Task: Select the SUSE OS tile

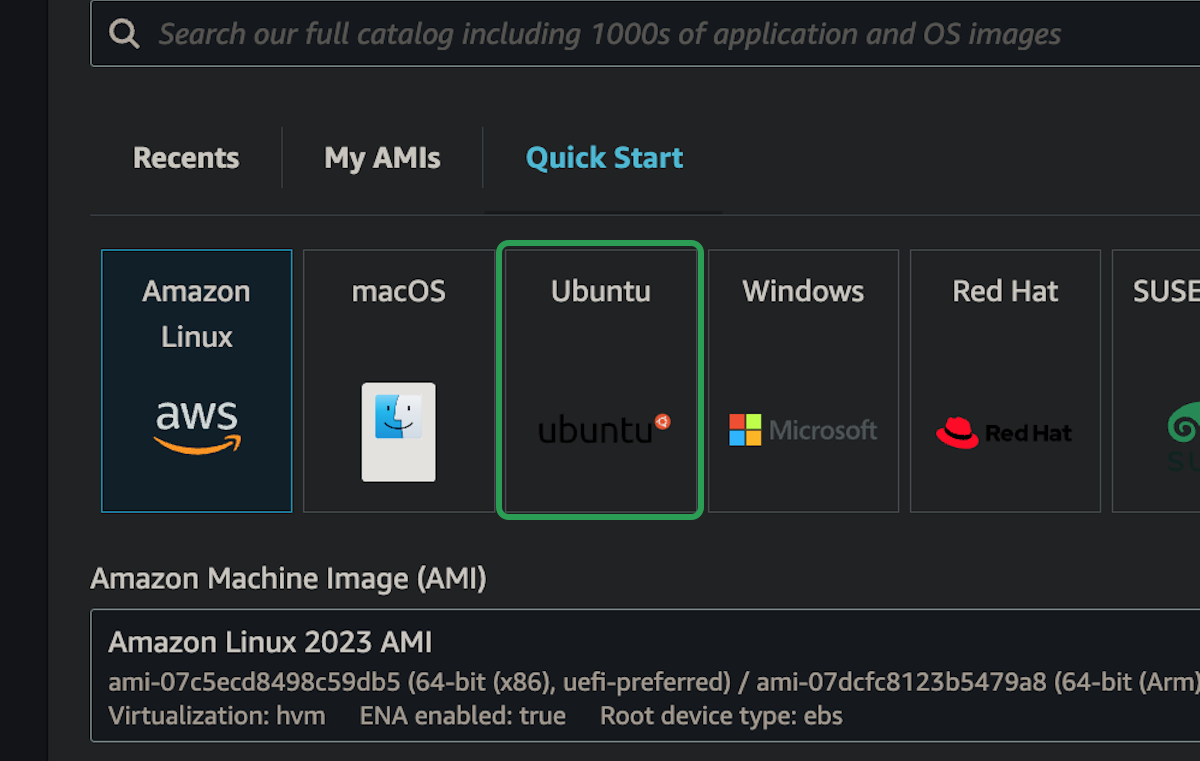Action: [x=1156, y=381]
